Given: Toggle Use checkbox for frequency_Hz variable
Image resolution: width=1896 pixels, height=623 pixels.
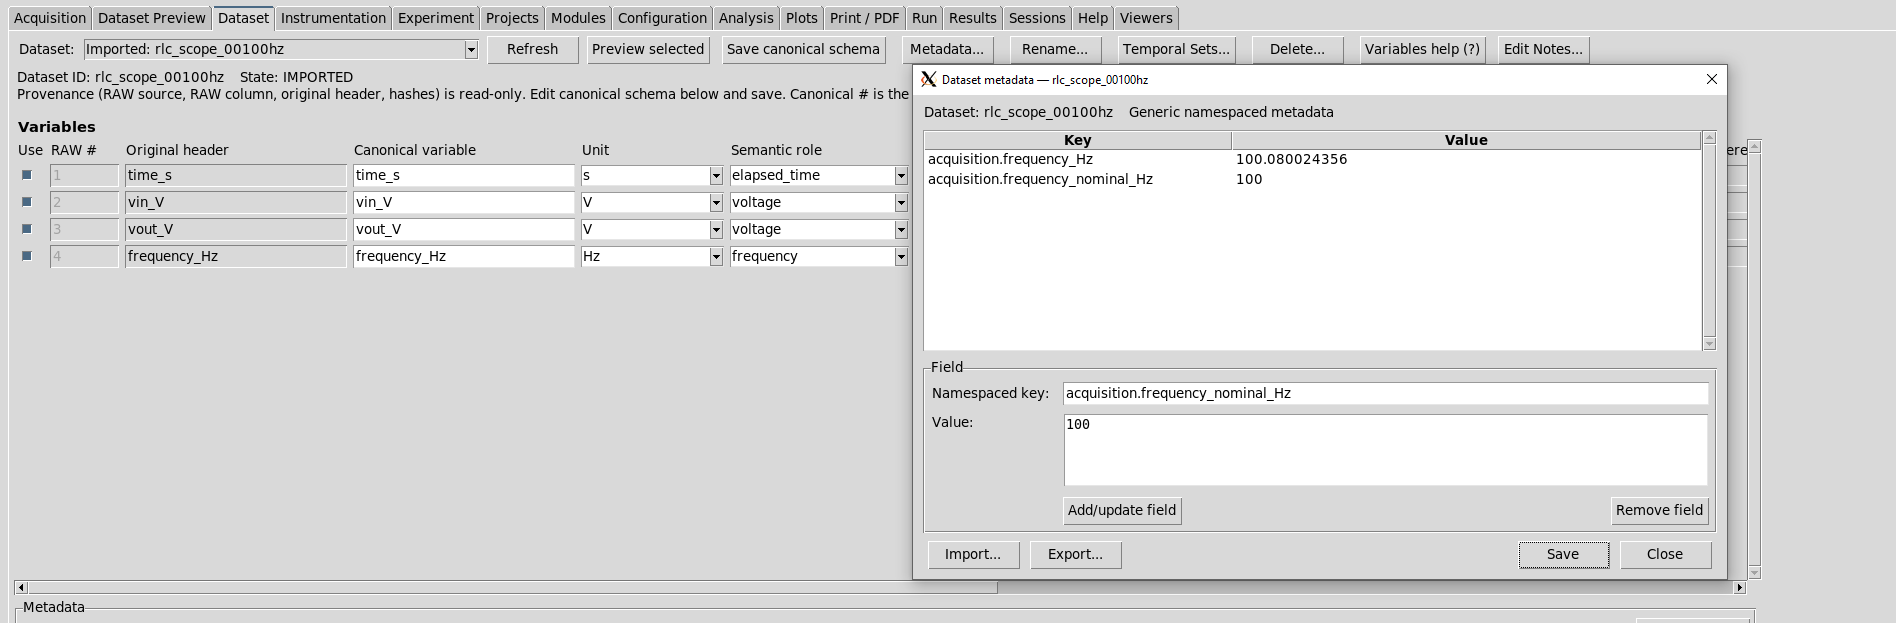Looking at the screenshot, I should point(27,256).
